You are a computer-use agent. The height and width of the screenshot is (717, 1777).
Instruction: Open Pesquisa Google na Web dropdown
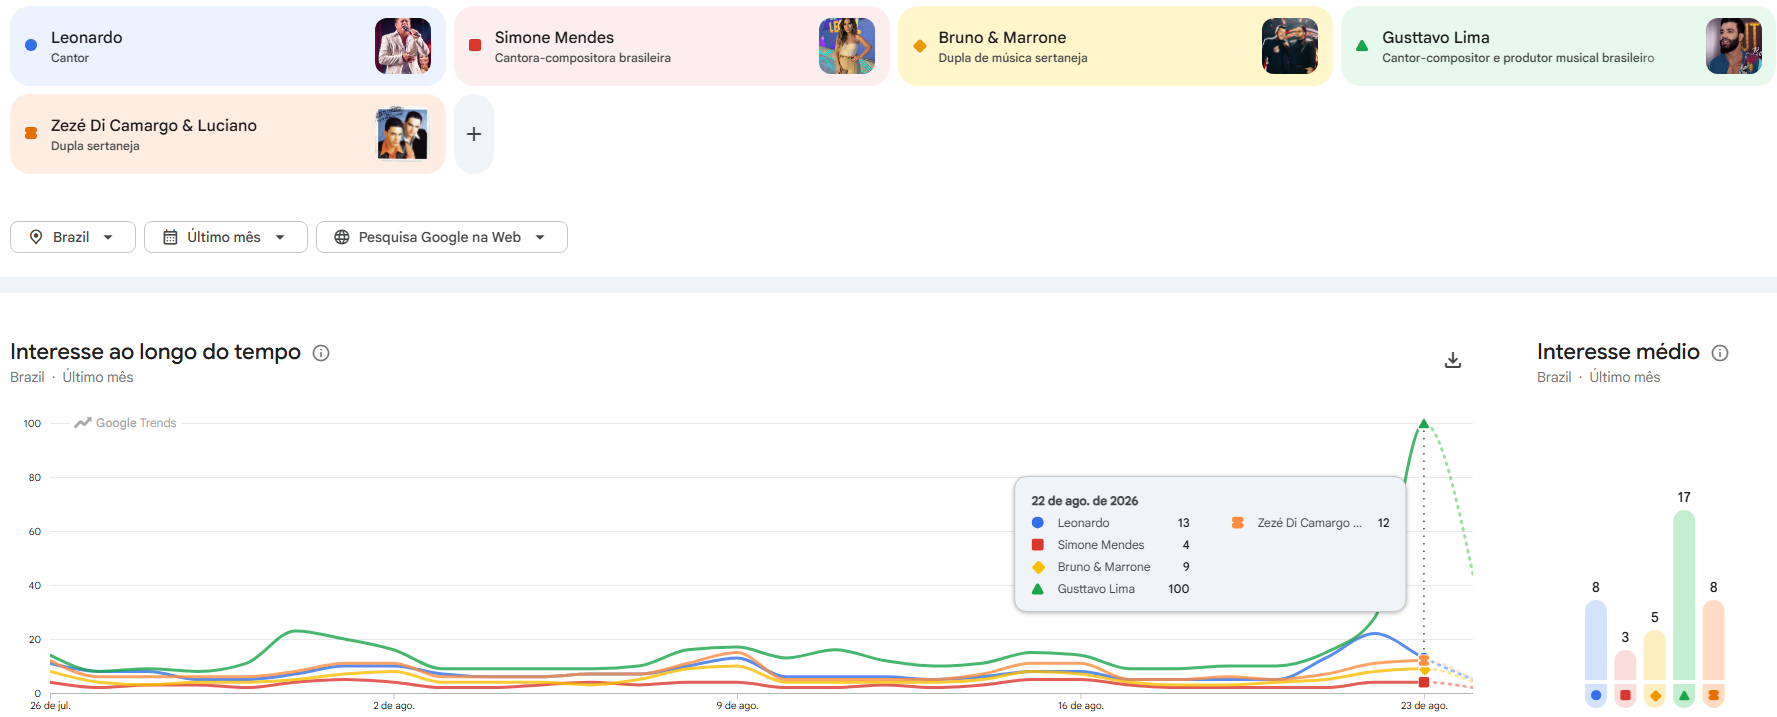point(442,237)
